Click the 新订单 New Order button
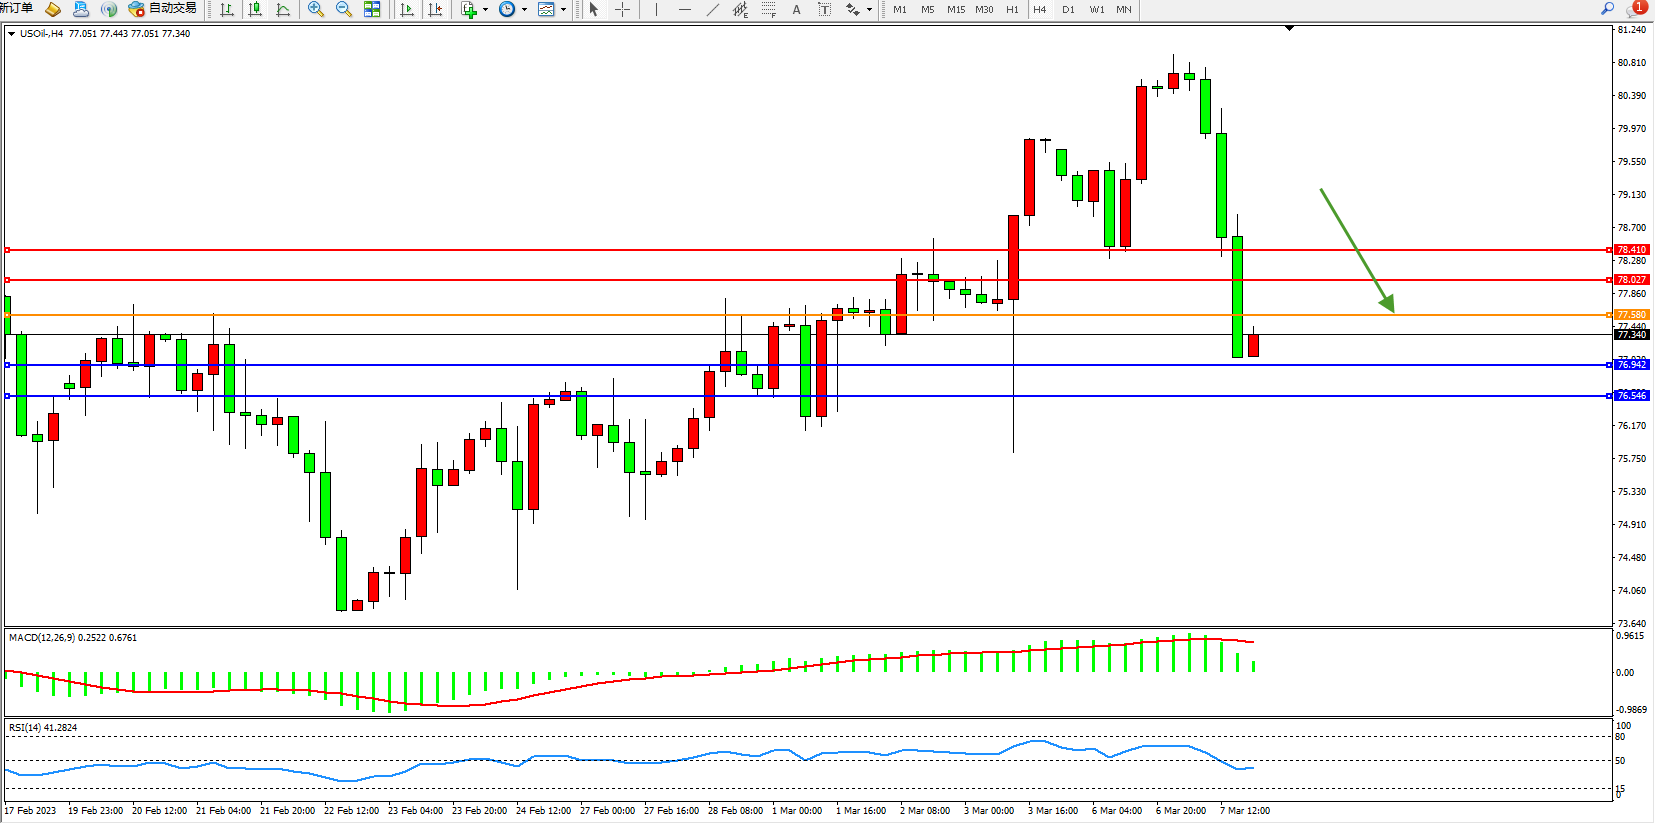Image resolution: width=1655 pixels, height=824 pixels. (x=17, y=8)
